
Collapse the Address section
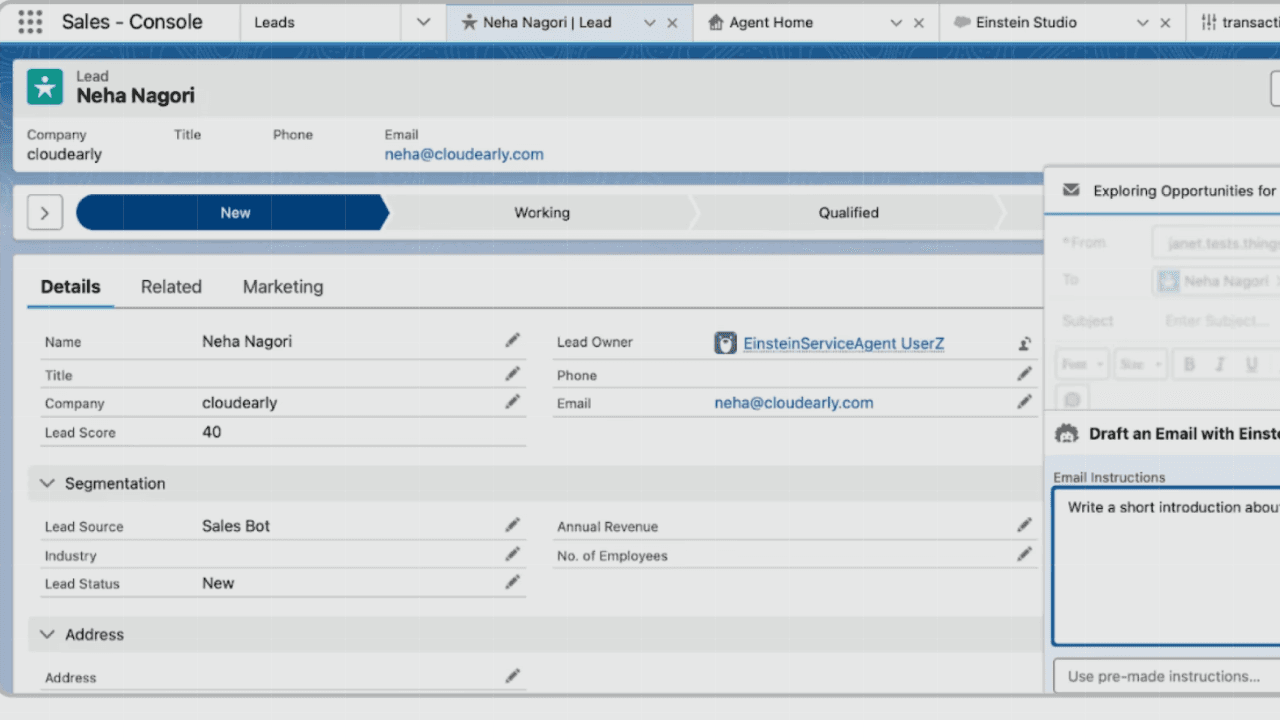click(x=47, y=634)
